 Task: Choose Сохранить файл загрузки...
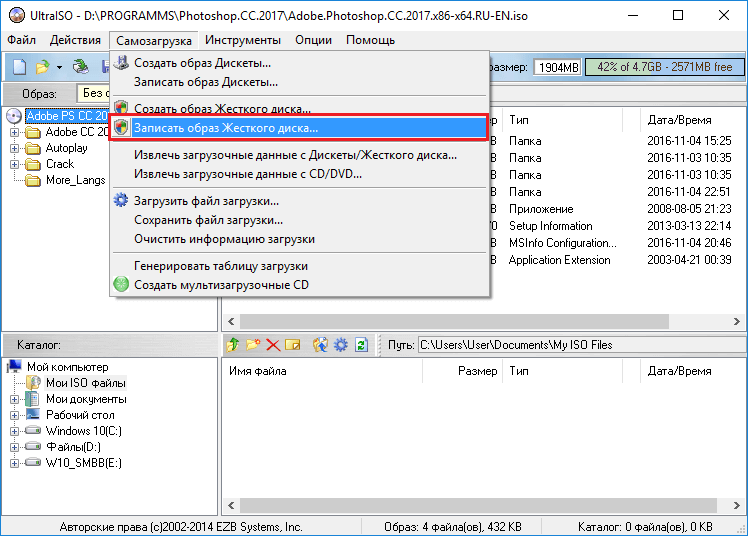(299, 220)
